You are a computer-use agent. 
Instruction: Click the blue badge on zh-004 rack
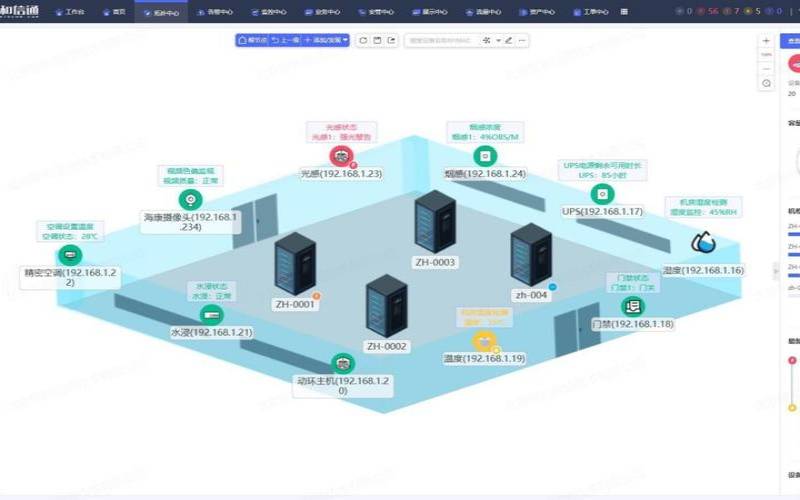pos(552,287)
